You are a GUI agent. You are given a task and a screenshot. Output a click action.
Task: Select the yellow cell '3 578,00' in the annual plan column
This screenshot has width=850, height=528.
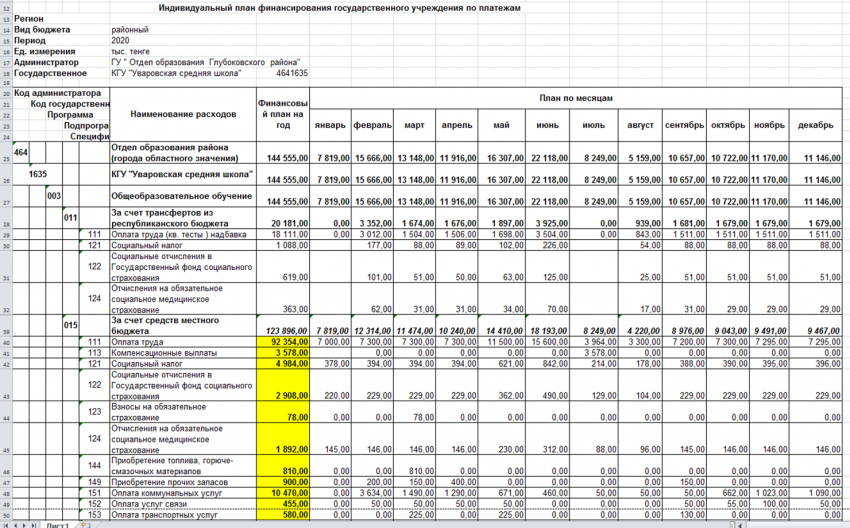[282, 353]
